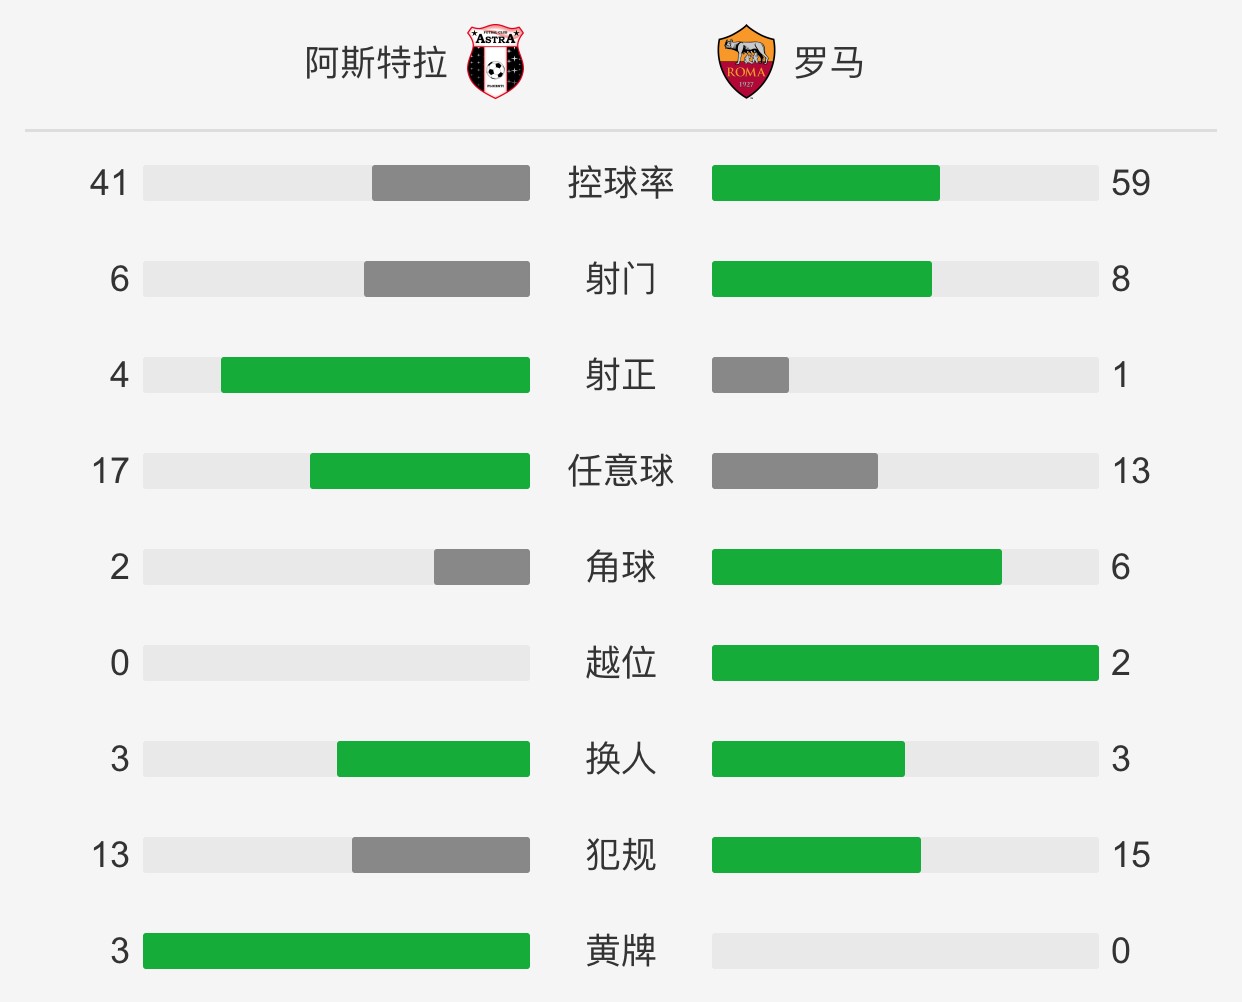Click the AS Roma club crest
This screenshot has width=1242, height=1002.
746,62
